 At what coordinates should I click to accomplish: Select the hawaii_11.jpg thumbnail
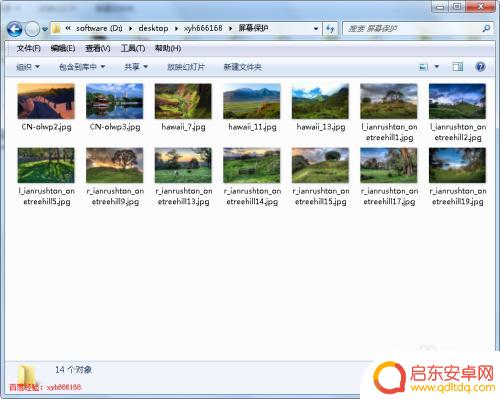[x=252, y=101]
